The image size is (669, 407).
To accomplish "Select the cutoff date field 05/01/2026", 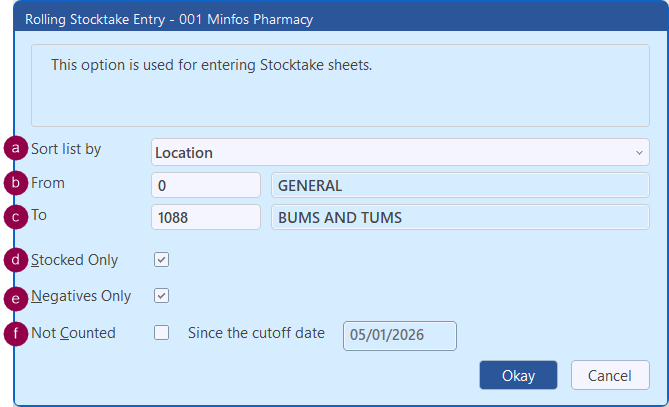I will [x=399, y=335].
